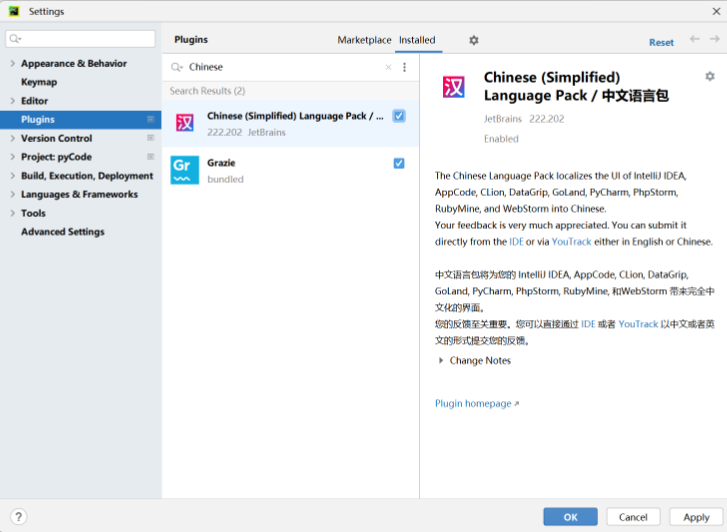Image resolution: width=727 pixels, height=532 pixels.
Task: Navigate forward with the right arrow icon
Action: click(x=714, y=39)
